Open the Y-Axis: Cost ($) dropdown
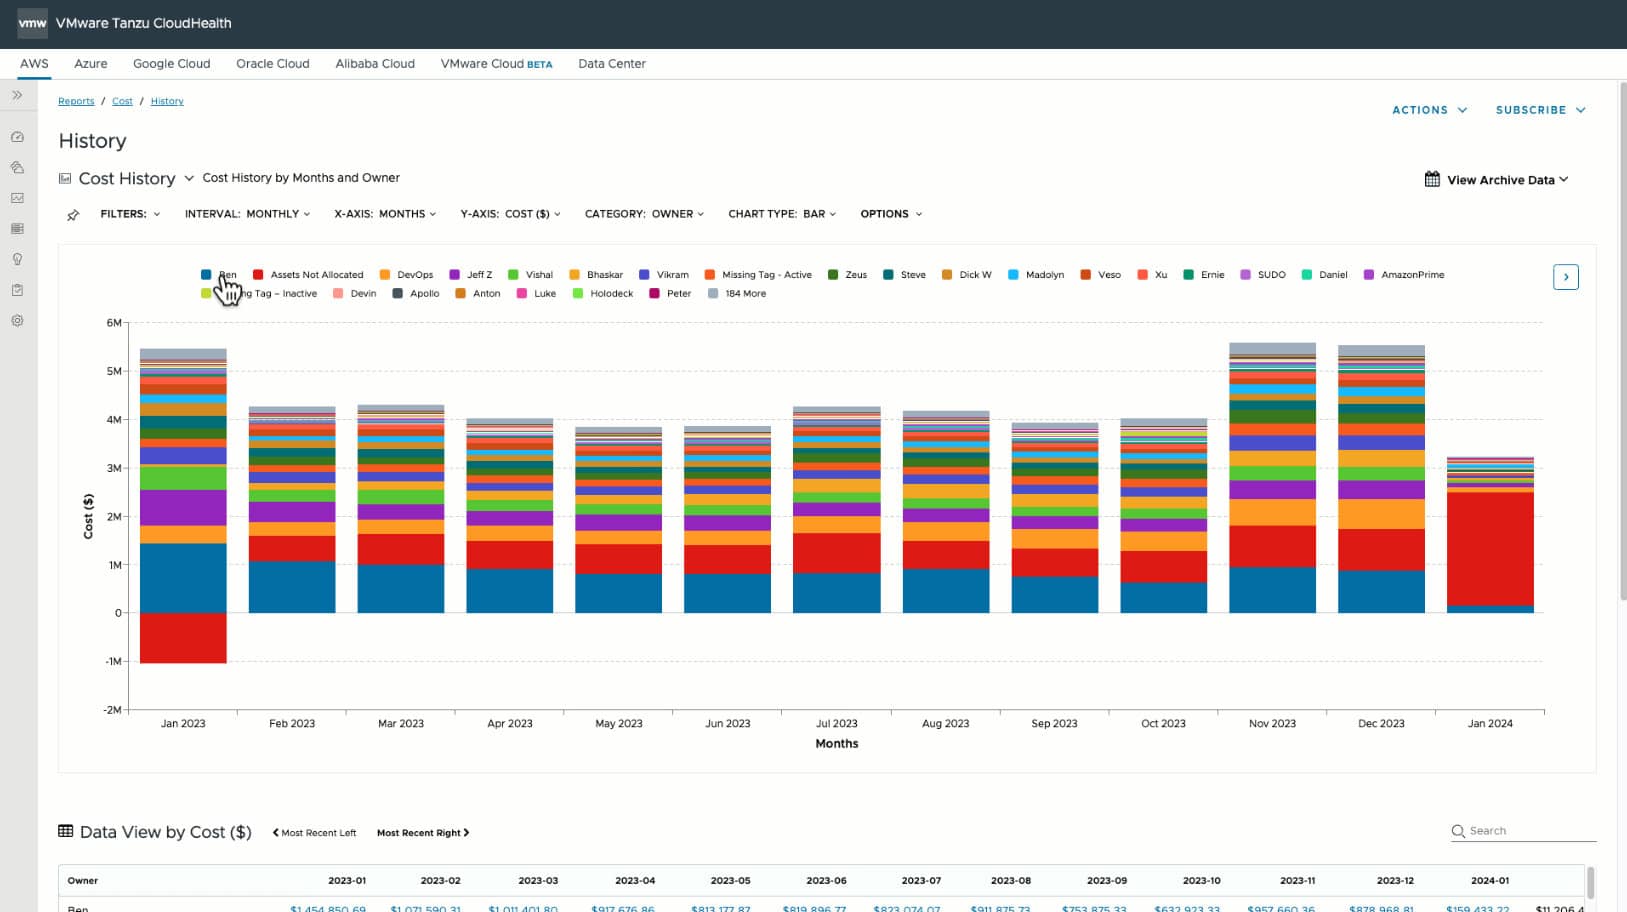The width and height of the screenshot is (1627, 912). coord(510,214)
